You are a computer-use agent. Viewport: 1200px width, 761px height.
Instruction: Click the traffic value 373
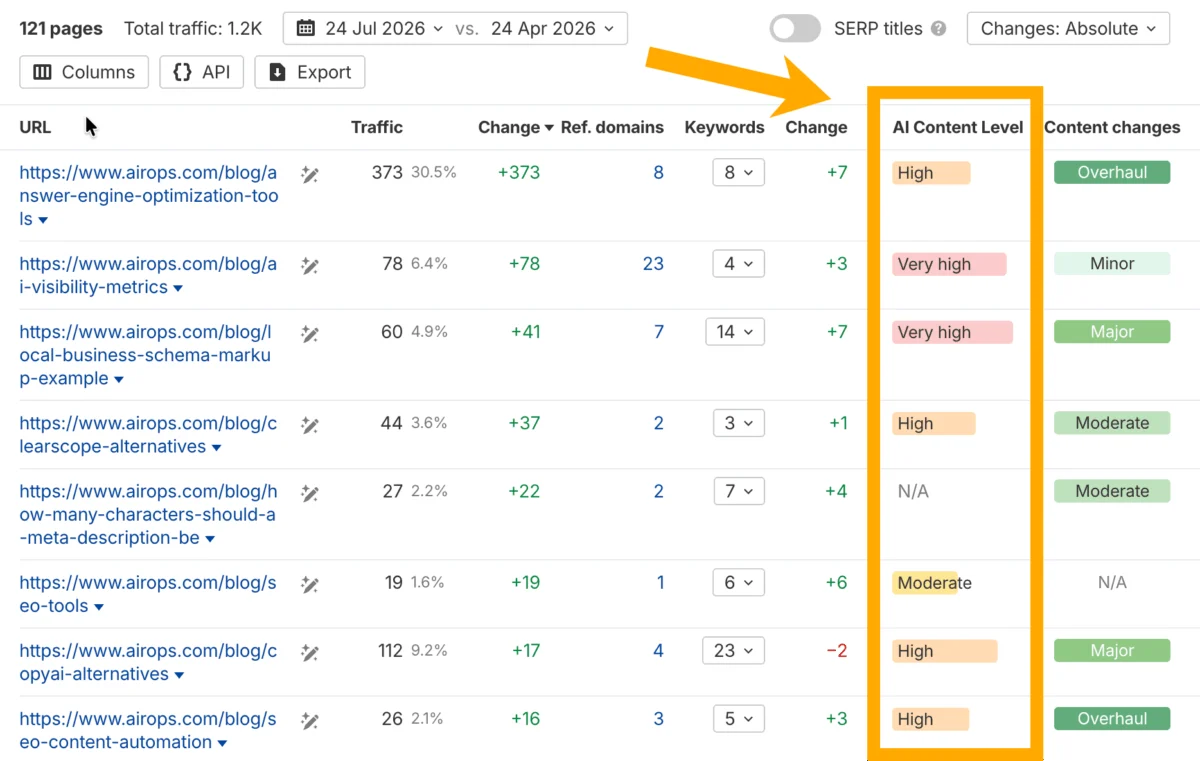click(387, 172)
